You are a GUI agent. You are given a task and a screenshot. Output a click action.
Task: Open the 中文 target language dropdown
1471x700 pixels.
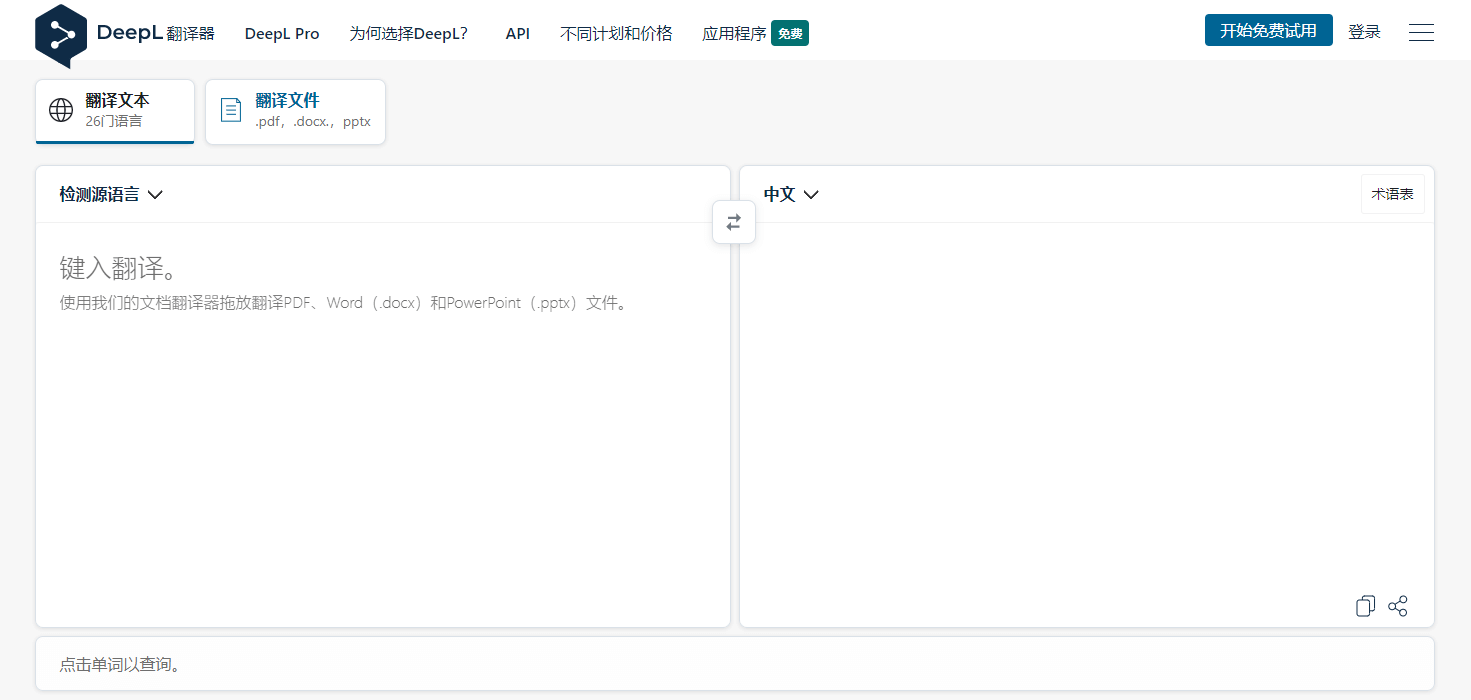point(791,195)
